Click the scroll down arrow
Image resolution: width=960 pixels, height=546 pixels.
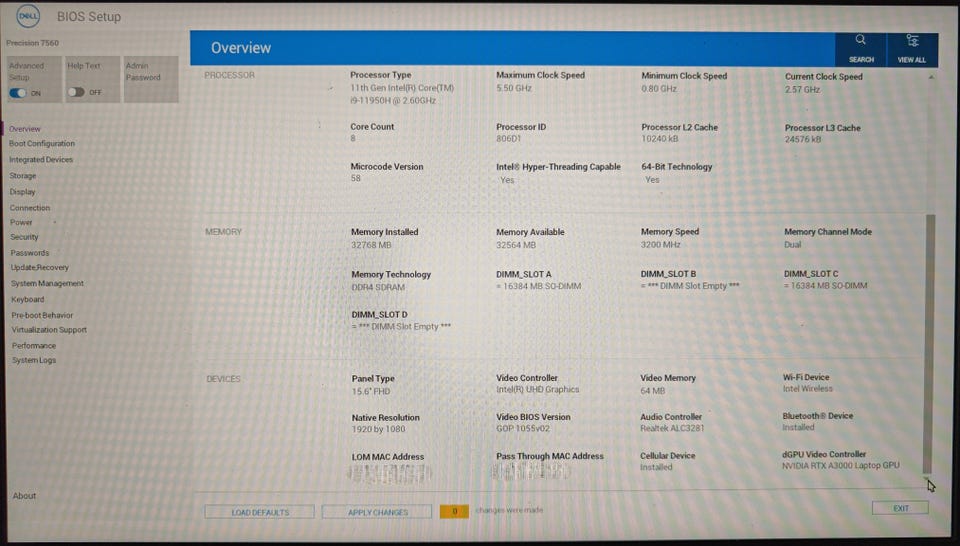coord(926,478)
